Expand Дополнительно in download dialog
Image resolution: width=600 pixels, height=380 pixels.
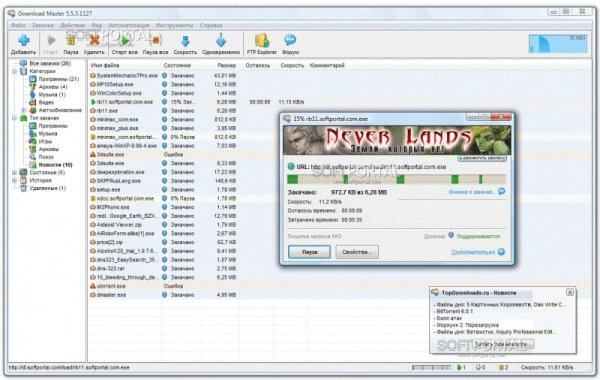(x=478, y=252)
